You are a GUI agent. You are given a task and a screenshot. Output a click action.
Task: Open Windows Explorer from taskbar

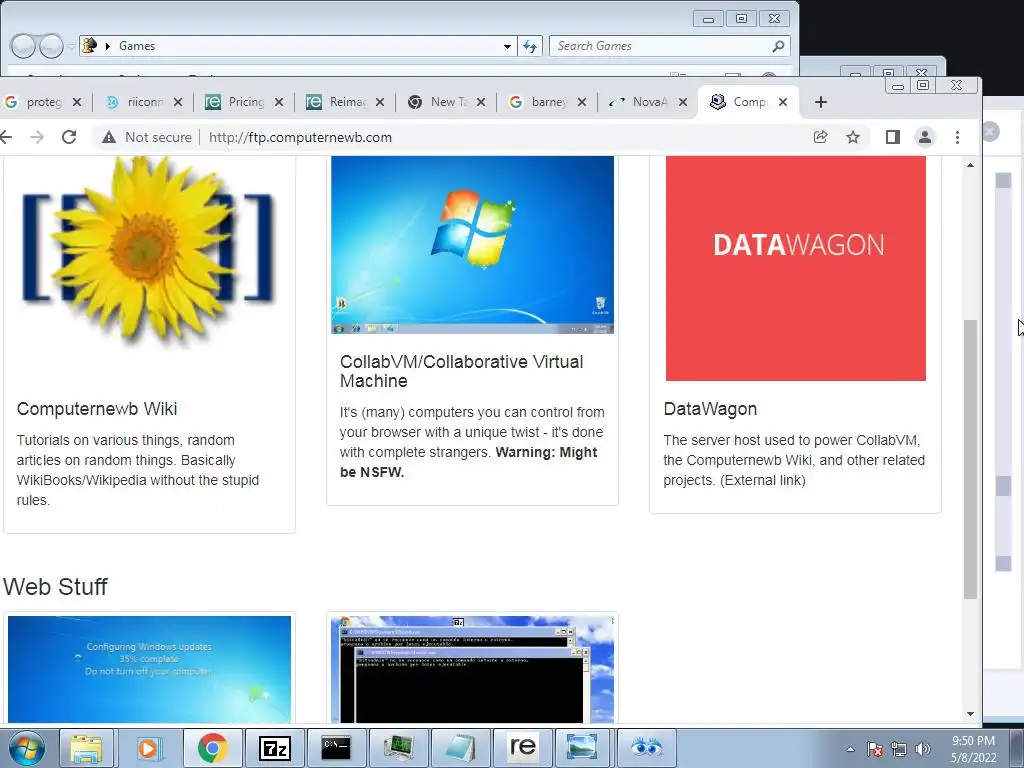click(x=86, y=748)
